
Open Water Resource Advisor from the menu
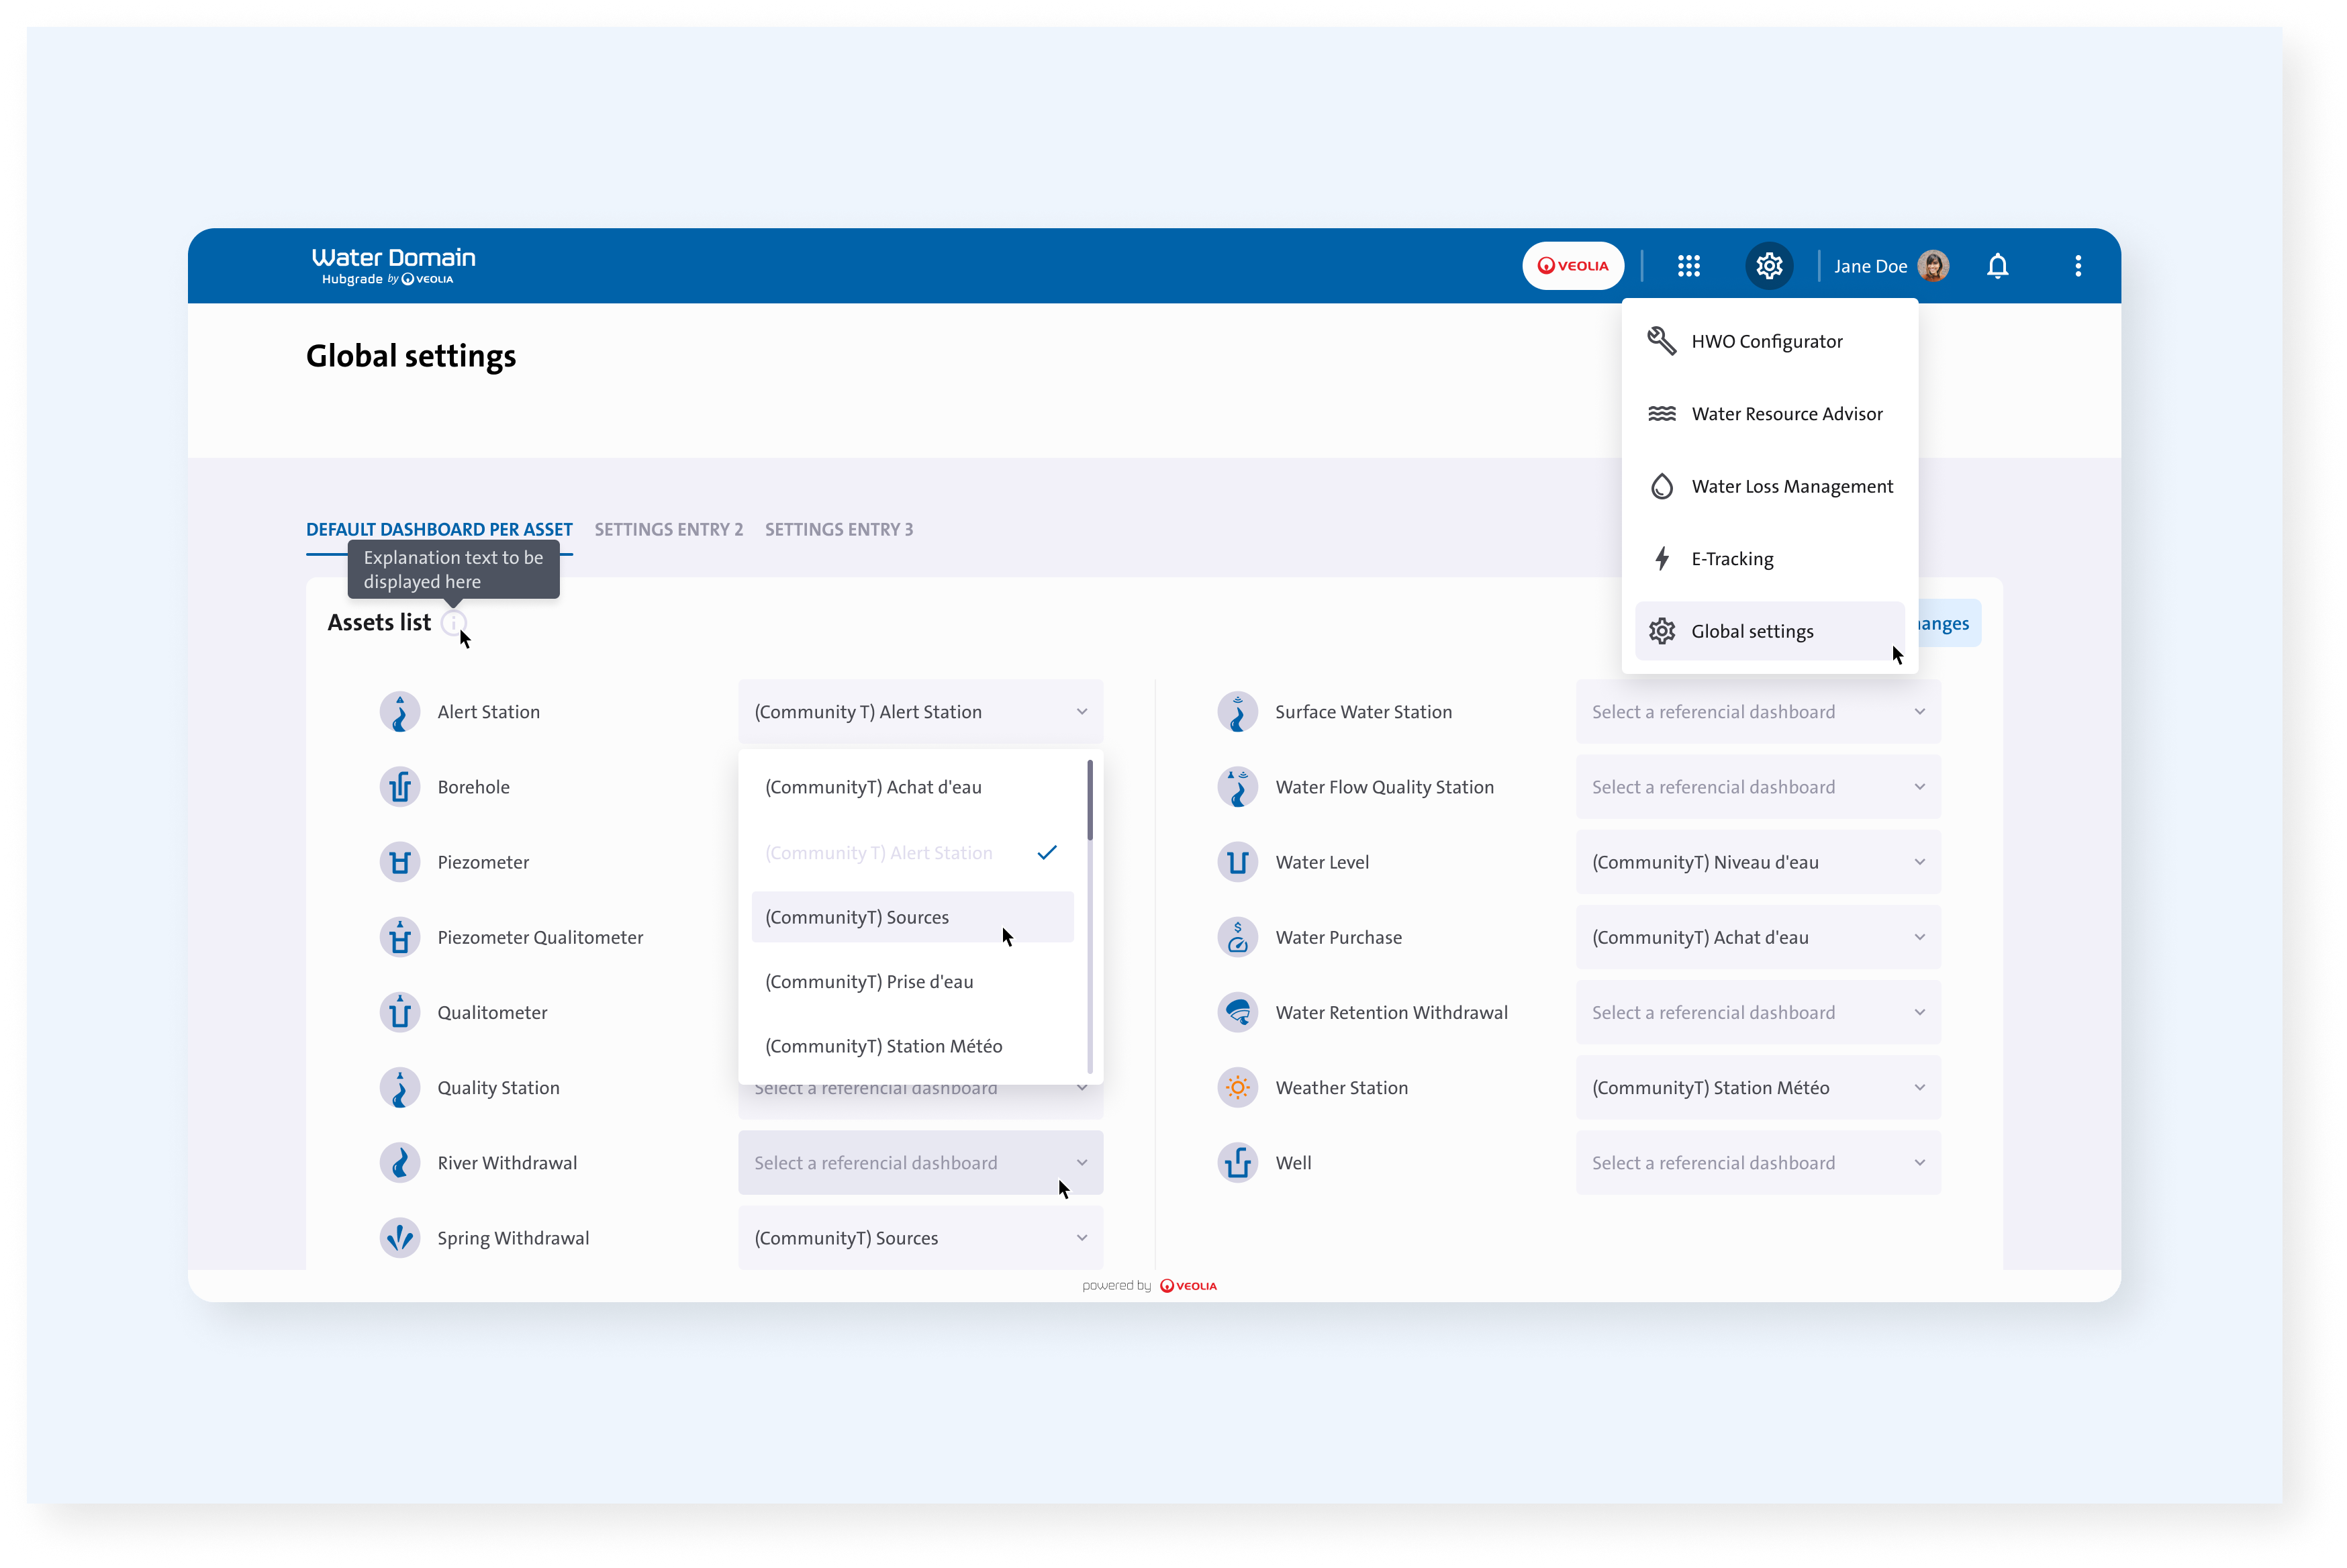pos(1769,414)
